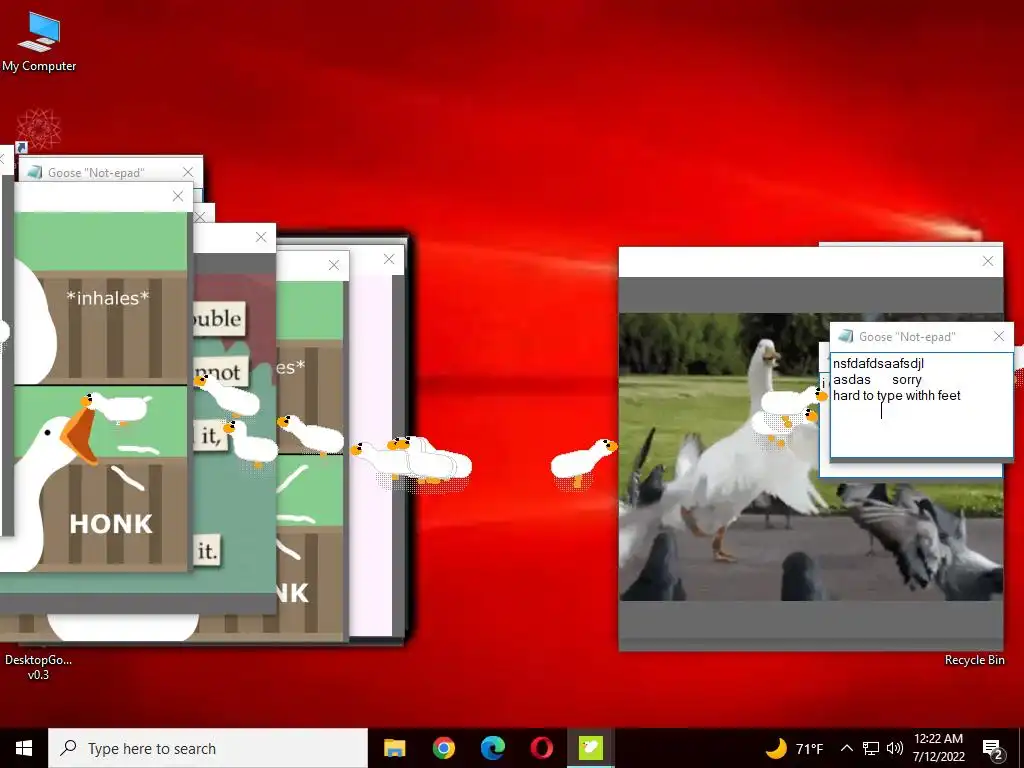
Task: Launch Google Chrome from the taskbar
Action: pyautogui.click(x=443, y=748)
